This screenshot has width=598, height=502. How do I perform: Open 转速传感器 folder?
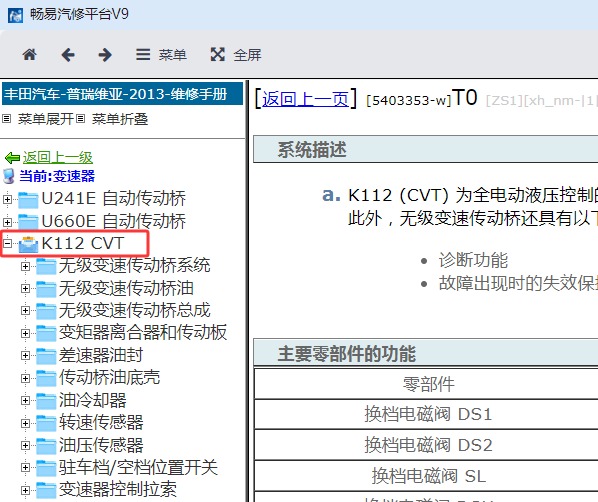click(101, 423)
